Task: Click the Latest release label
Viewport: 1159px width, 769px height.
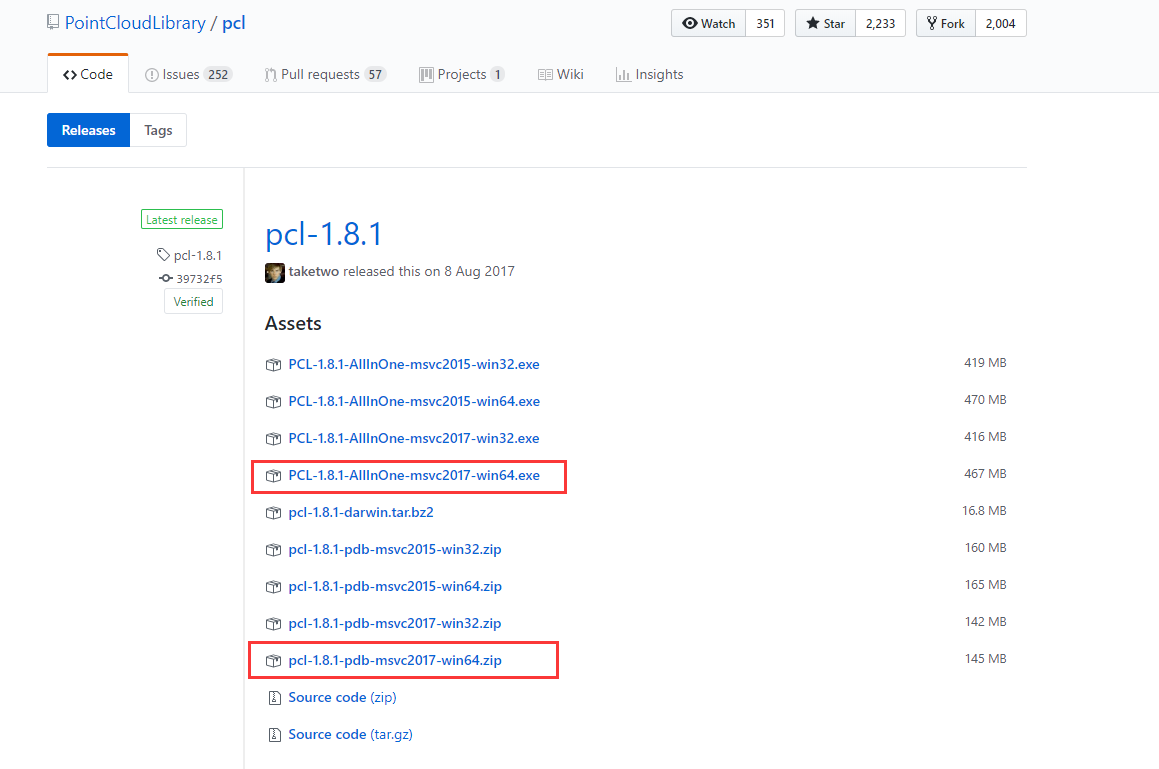Action: 182,220
